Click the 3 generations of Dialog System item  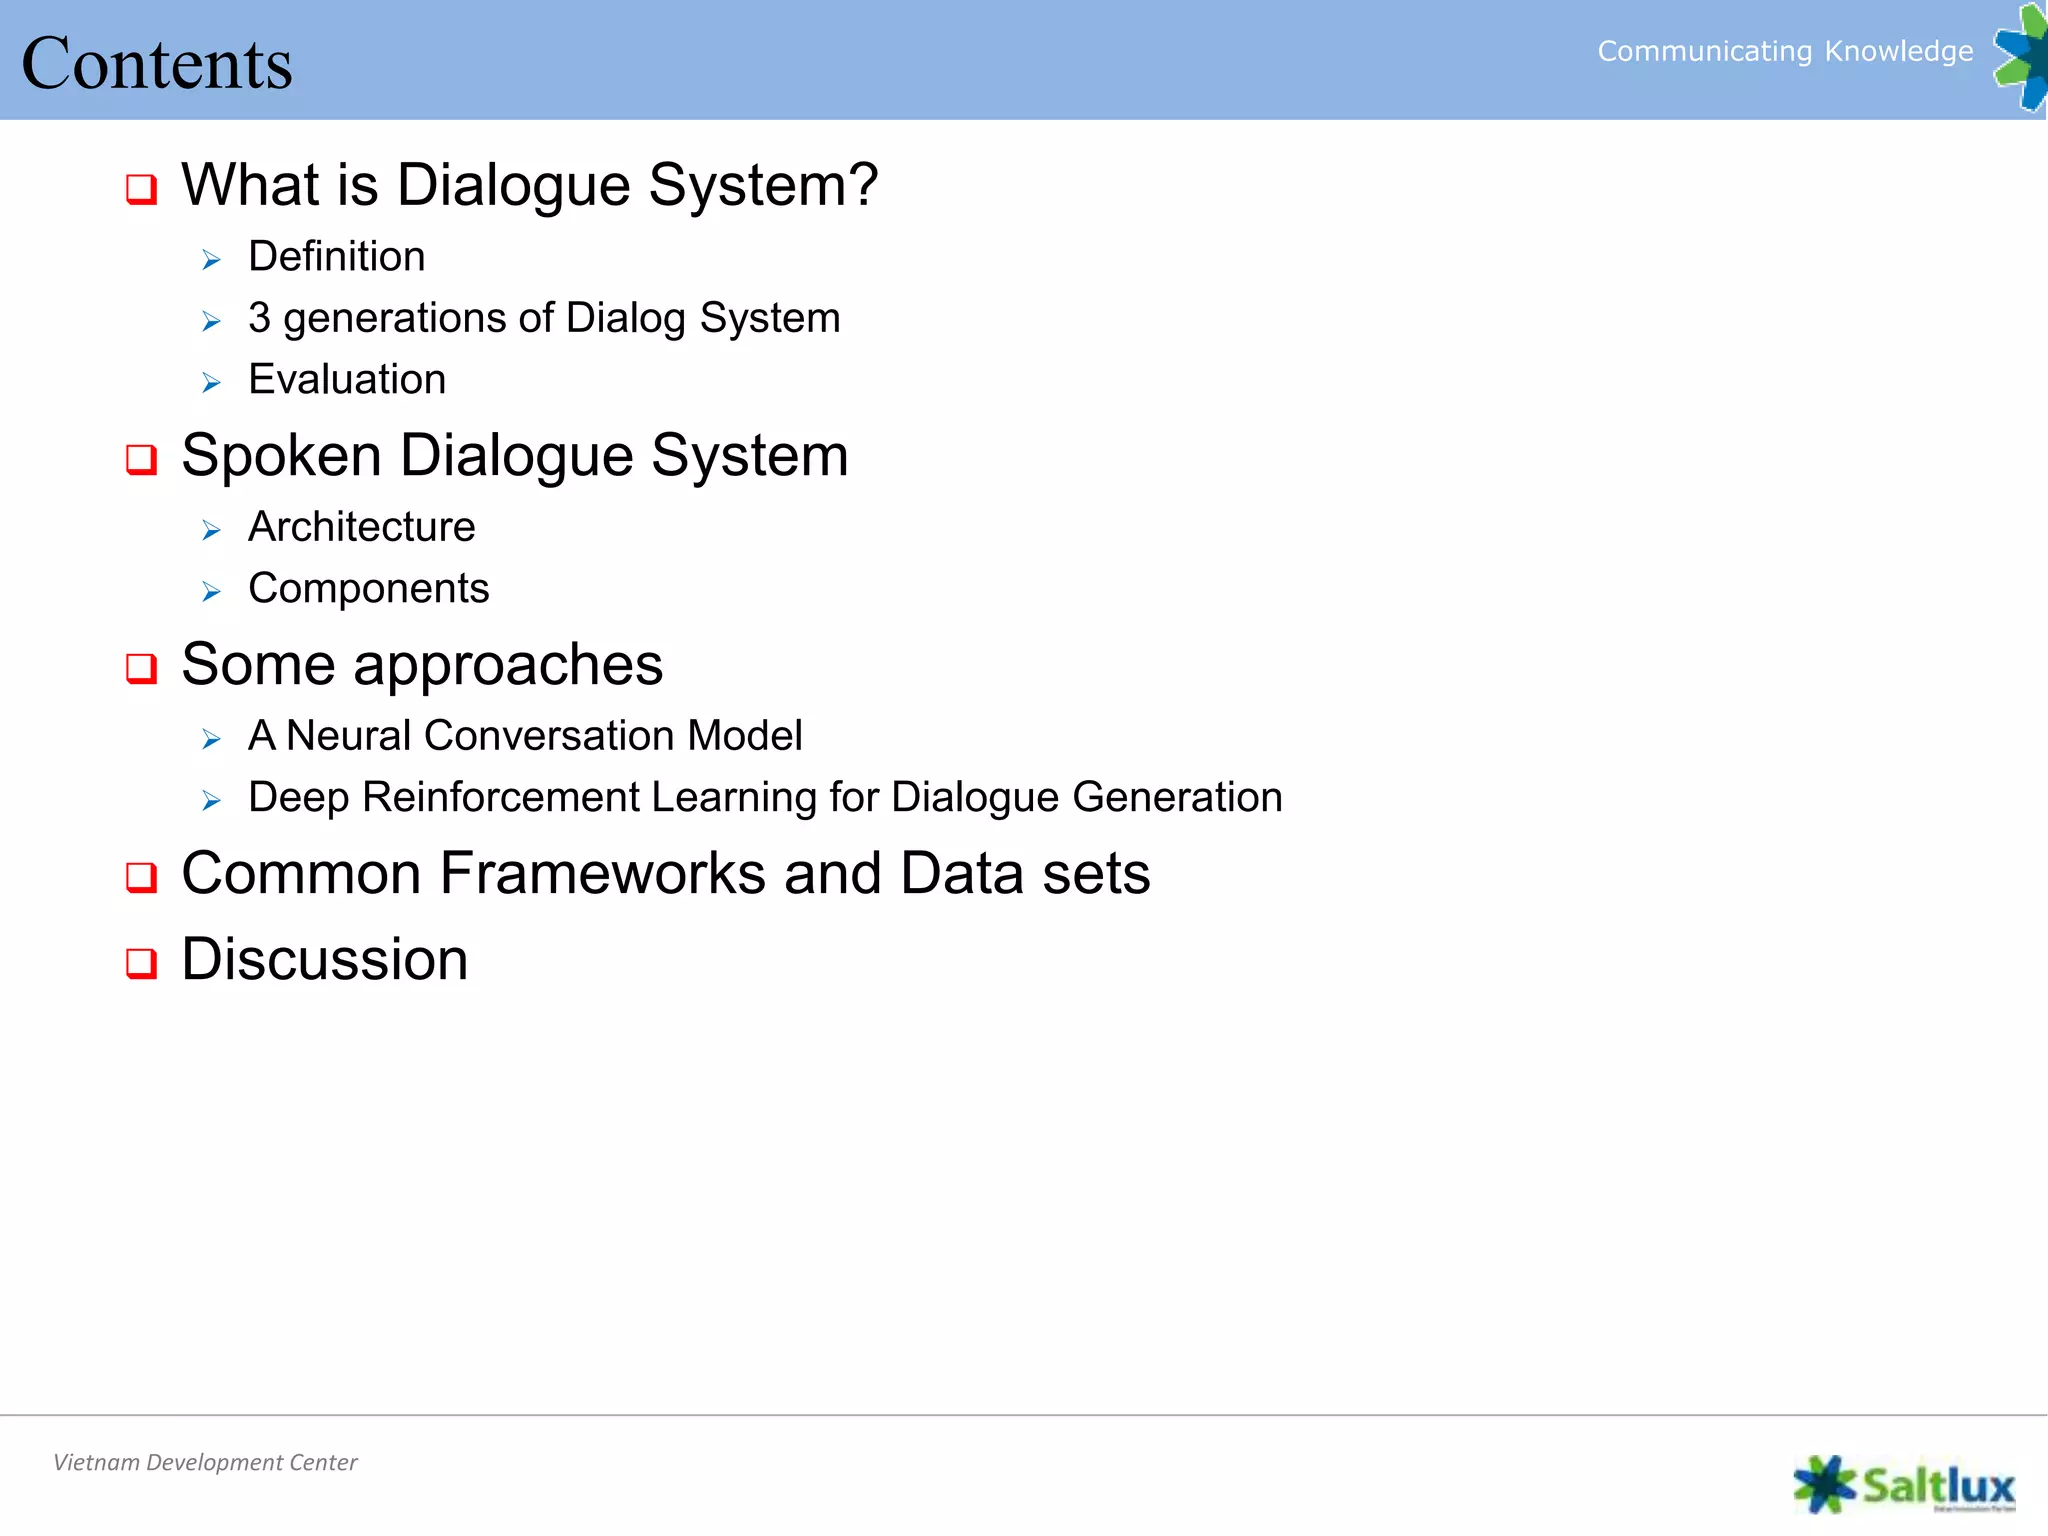click(544, 318)
